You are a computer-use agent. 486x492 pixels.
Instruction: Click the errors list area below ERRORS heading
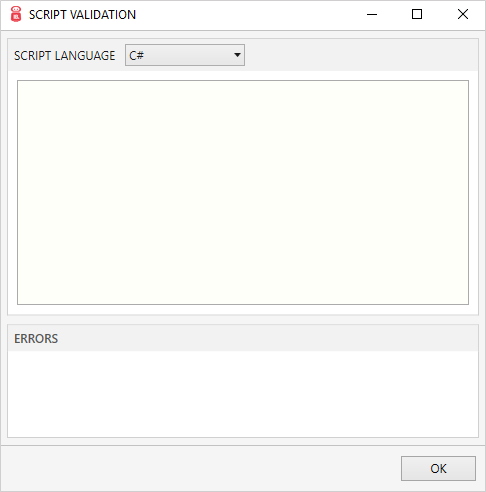point(243,394)
